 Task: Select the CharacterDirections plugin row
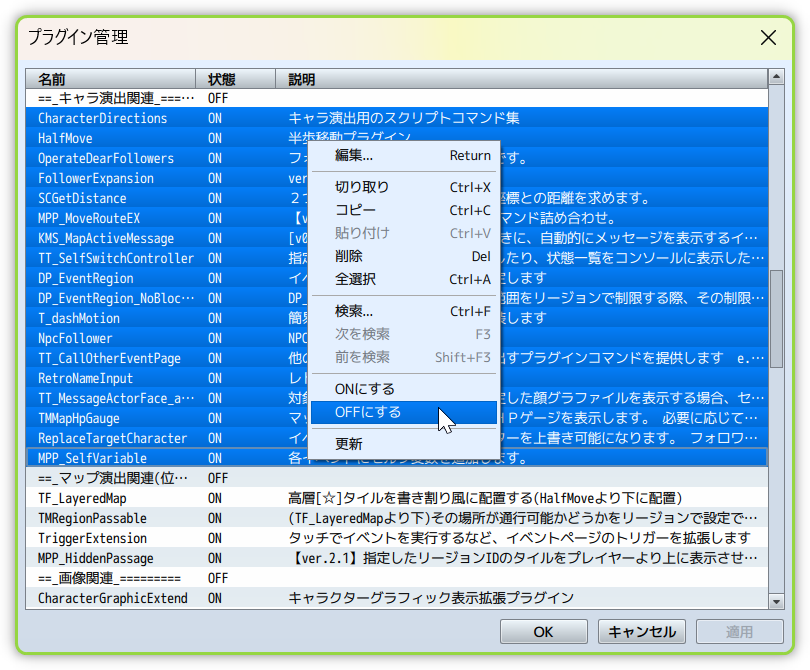[397, 118]
